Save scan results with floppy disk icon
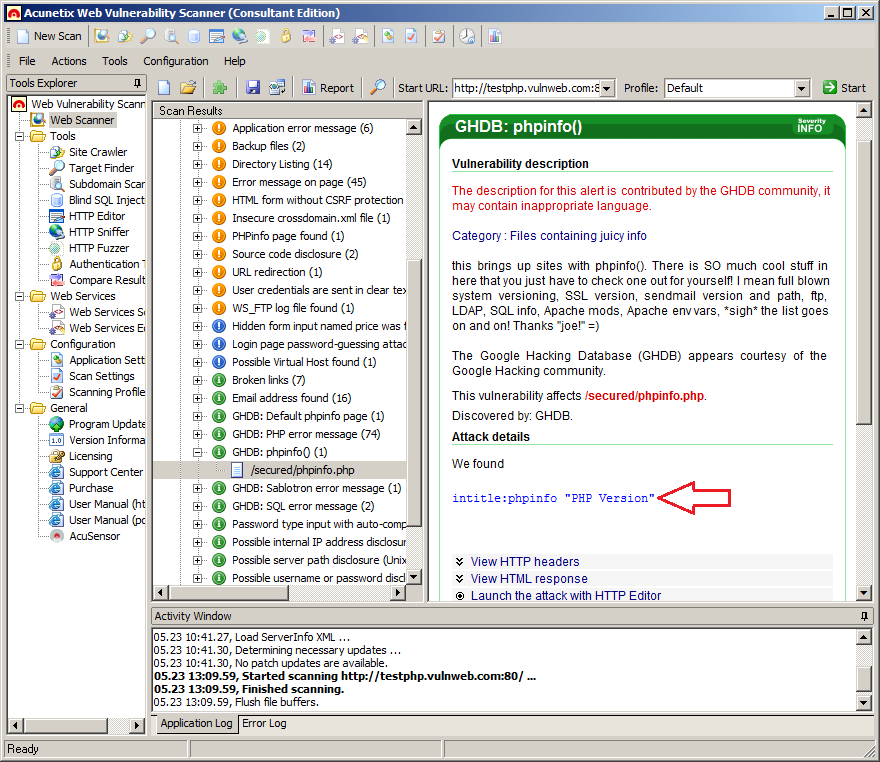Viewport: 880px width, 762px height. point(253,88)
